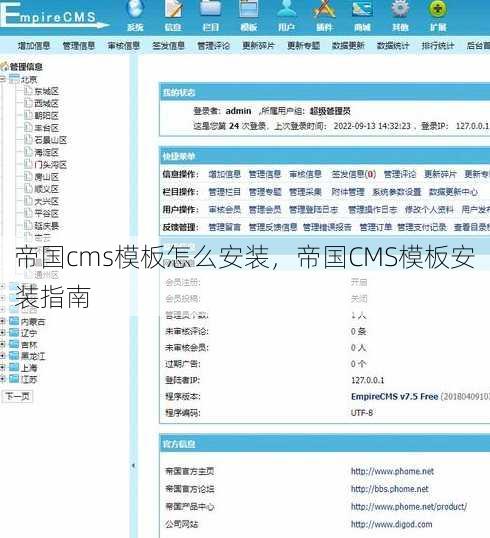Select 管理信息 in the submenu bar

[x=79, y=46]
